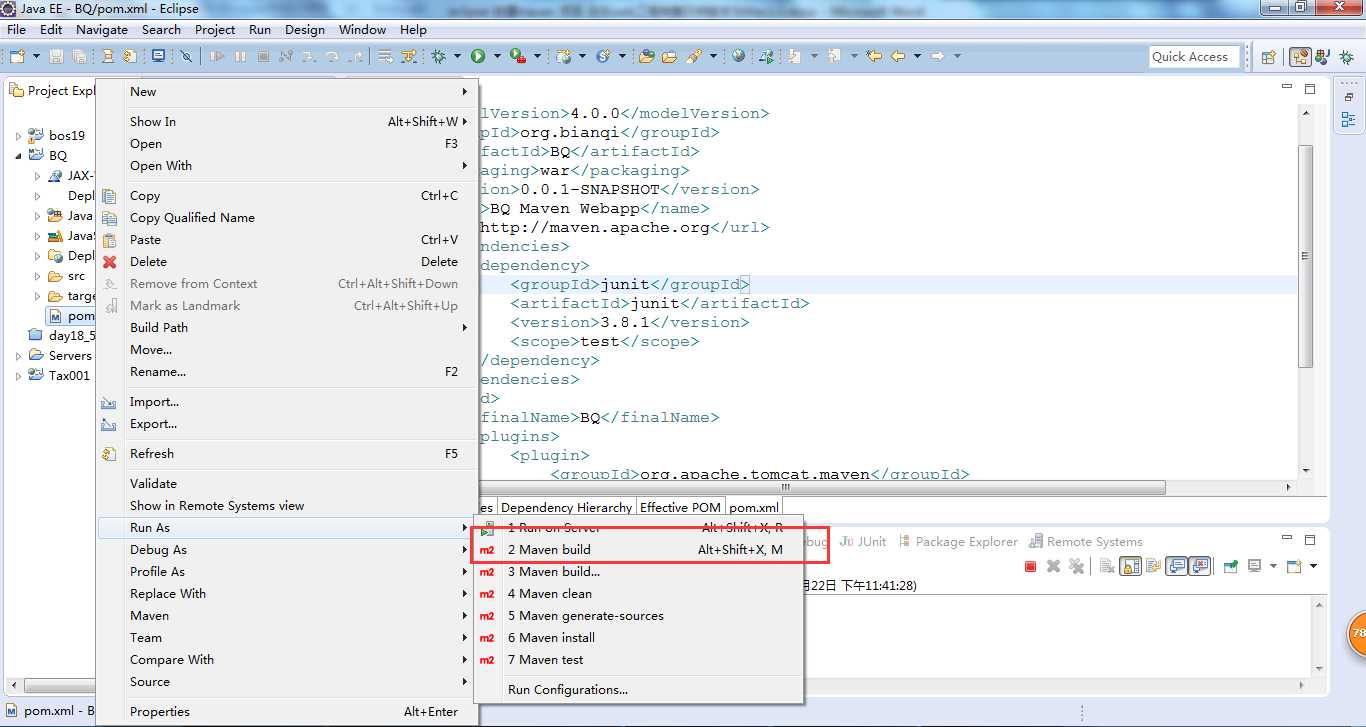Choose Maven install in the submenu

(x=638, y=638)
